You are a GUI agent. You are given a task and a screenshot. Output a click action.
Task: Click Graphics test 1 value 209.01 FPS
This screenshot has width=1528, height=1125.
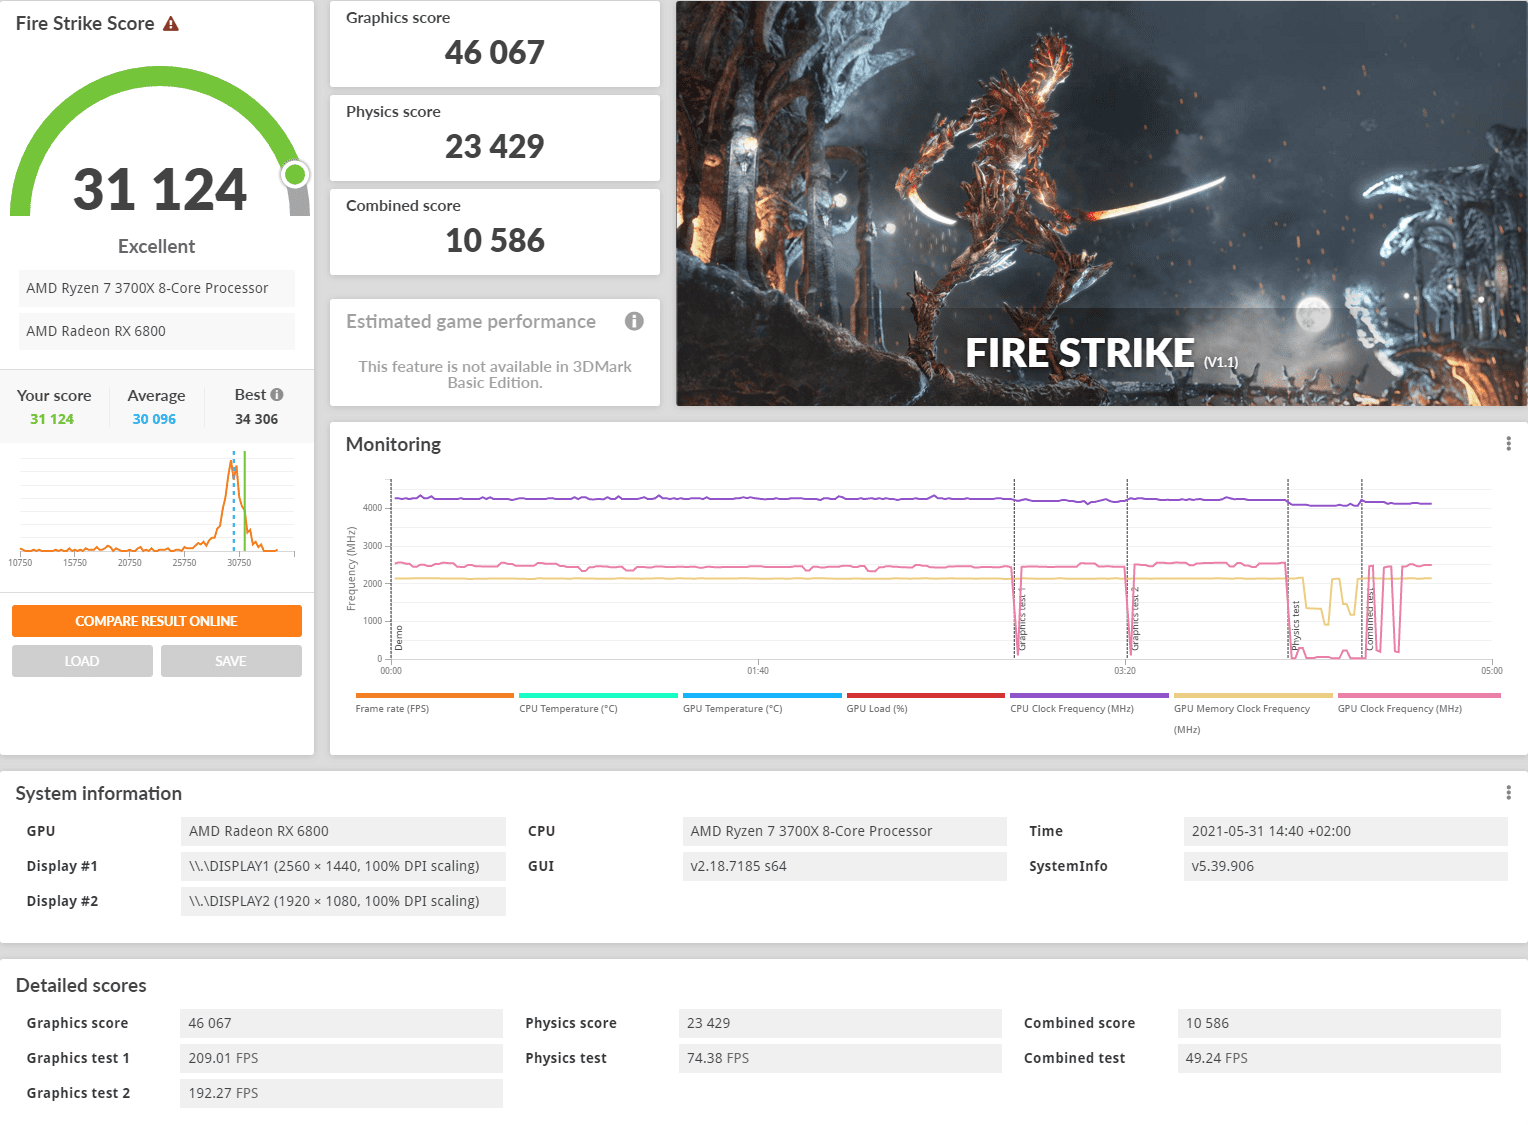tap(341, 1058)
